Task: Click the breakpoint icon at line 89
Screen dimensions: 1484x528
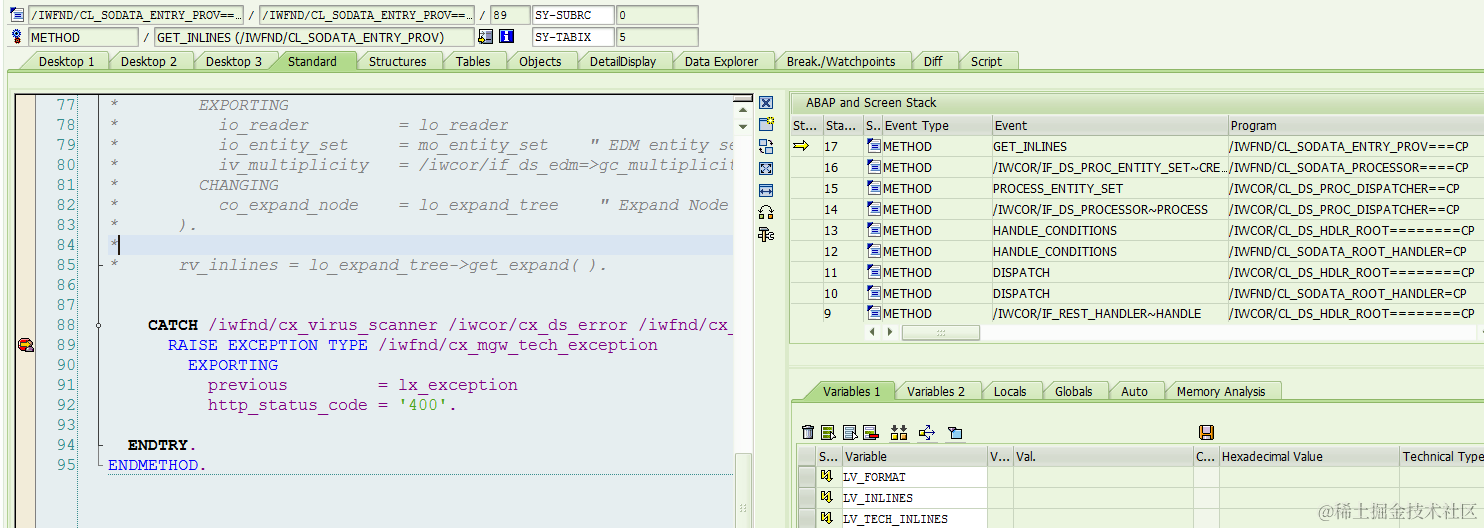Action: click(x=26, y=345)
